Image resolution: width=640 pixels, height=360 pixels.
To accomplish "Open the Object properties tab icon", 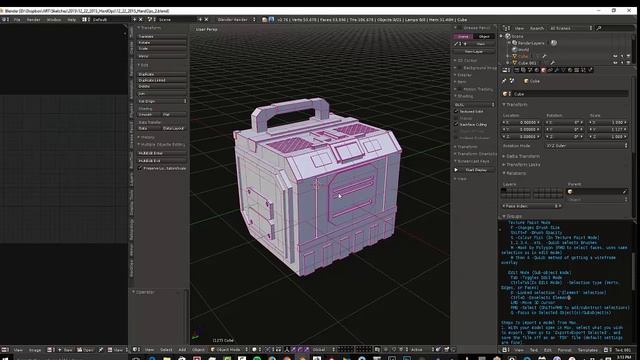I will [543, 70].
